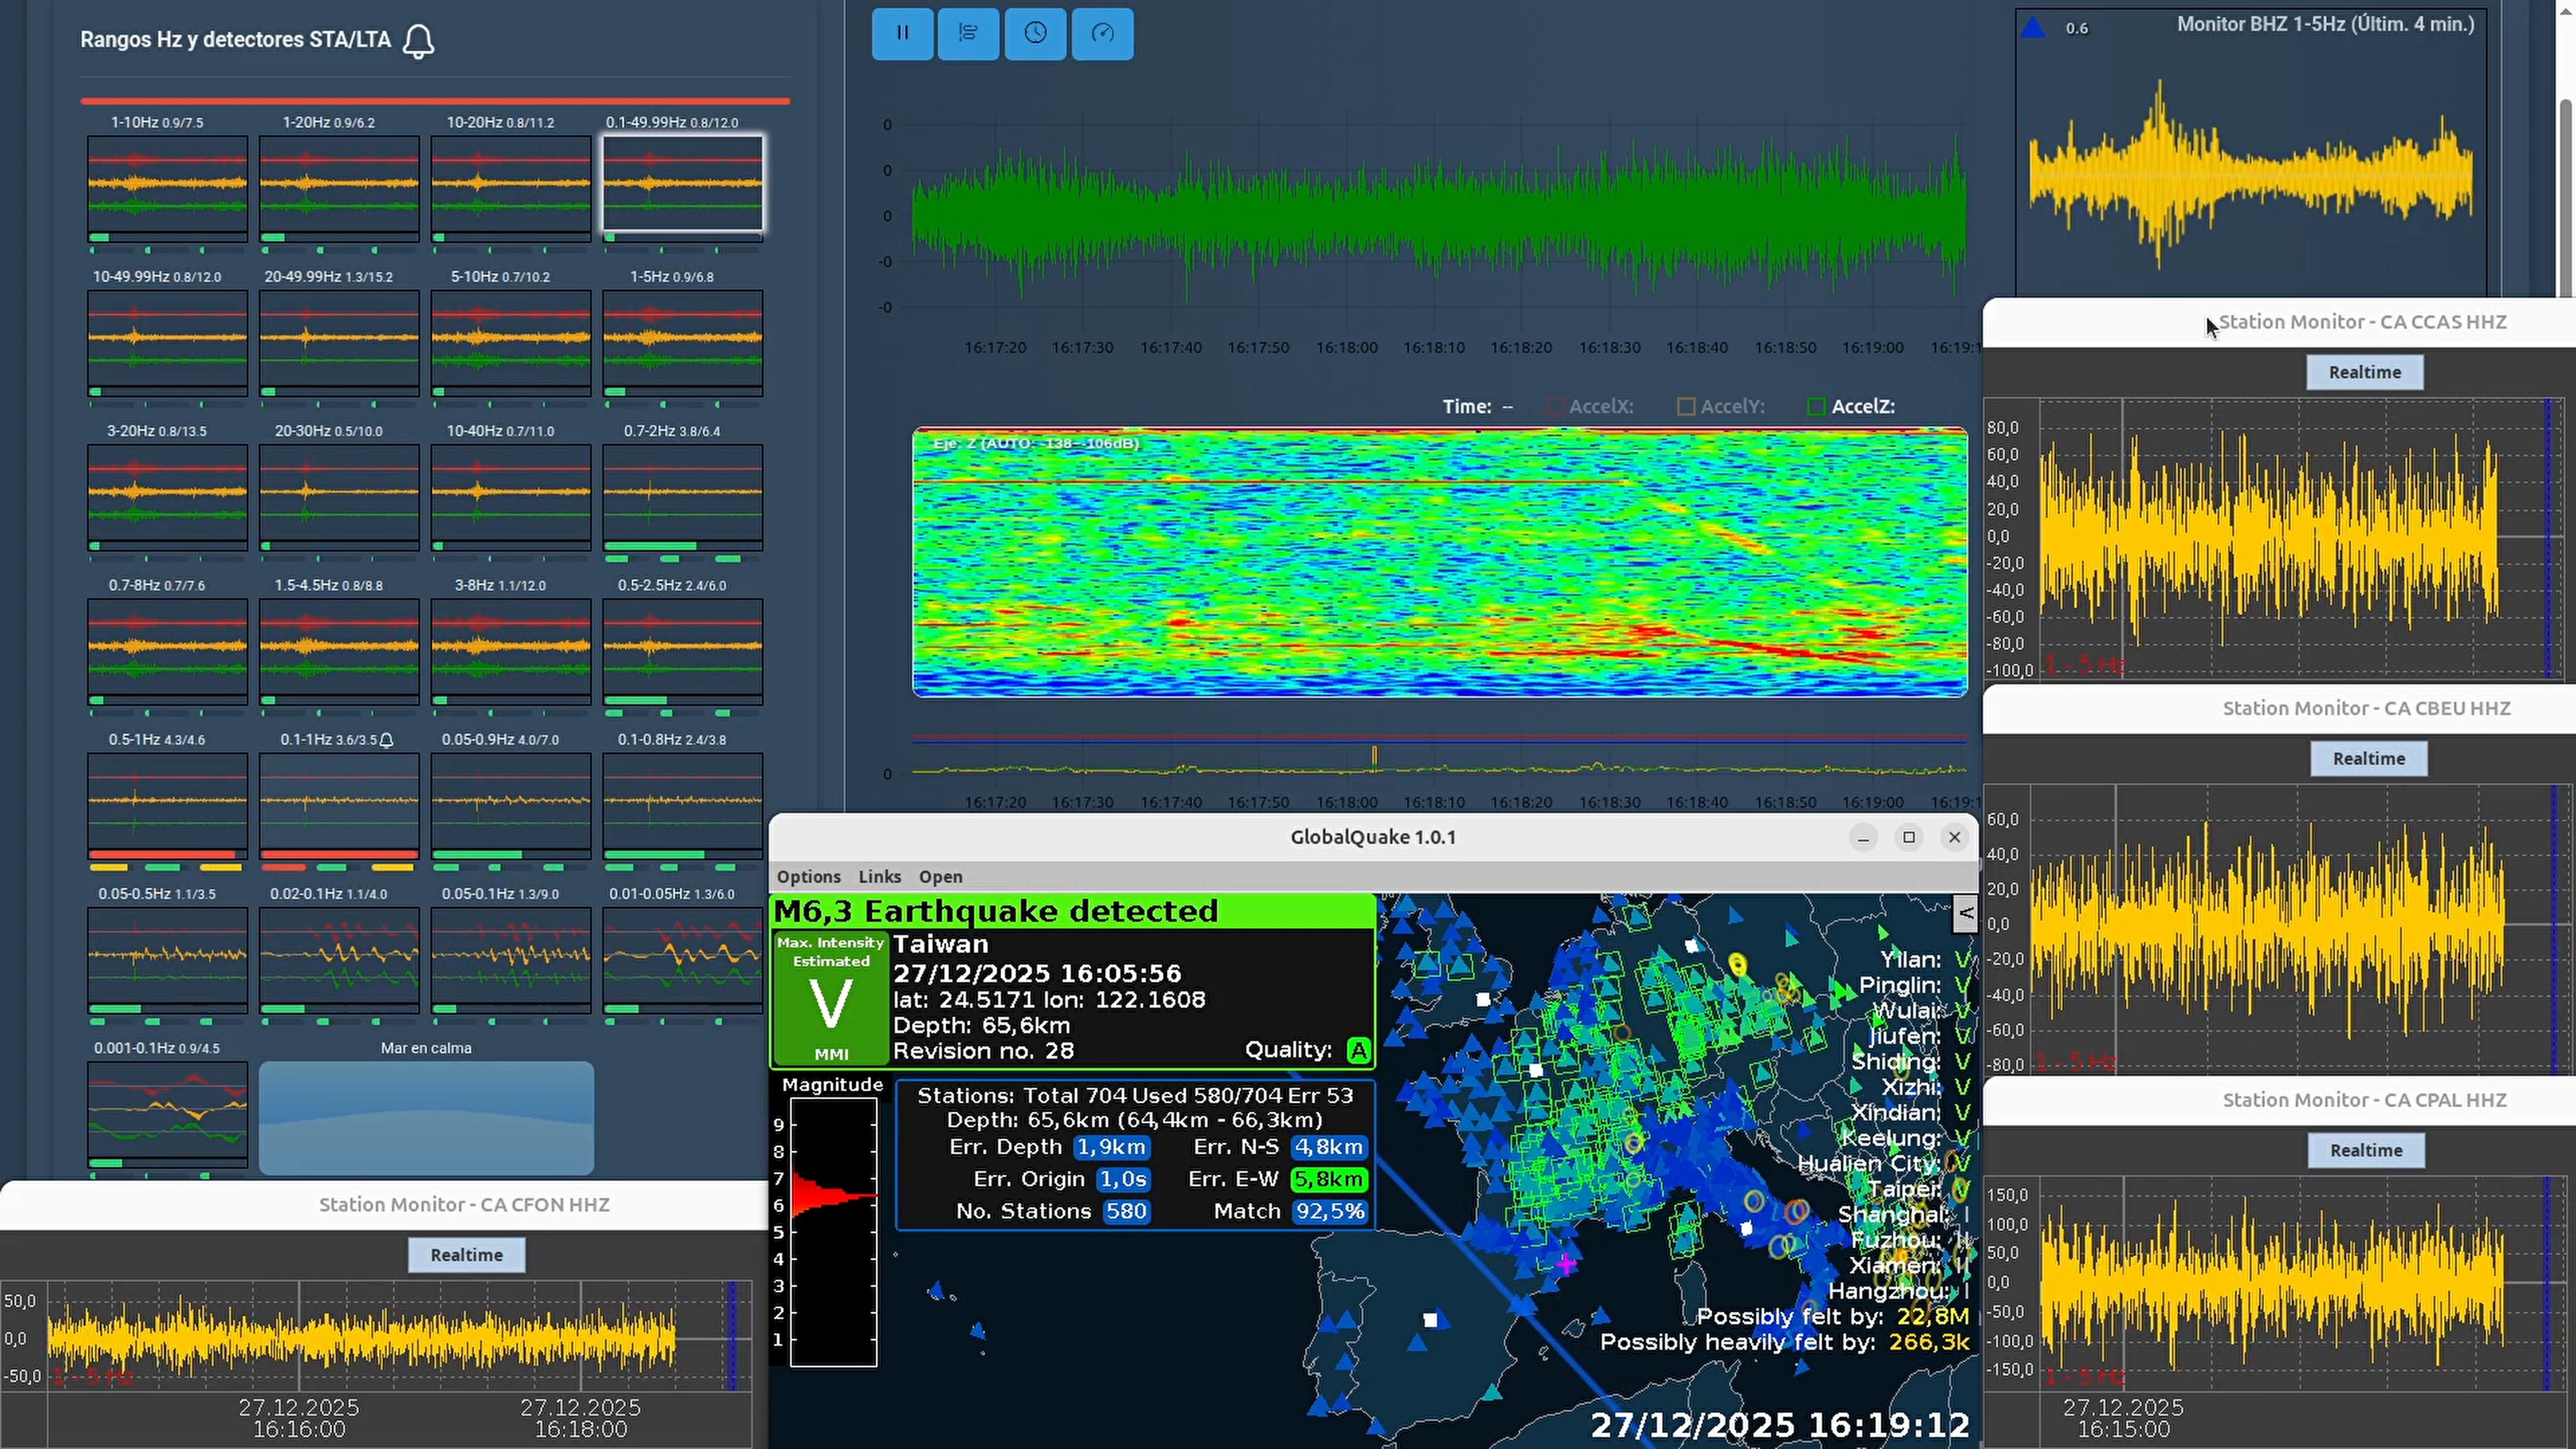Click the clock time-range icon button

pos(1035,33)
